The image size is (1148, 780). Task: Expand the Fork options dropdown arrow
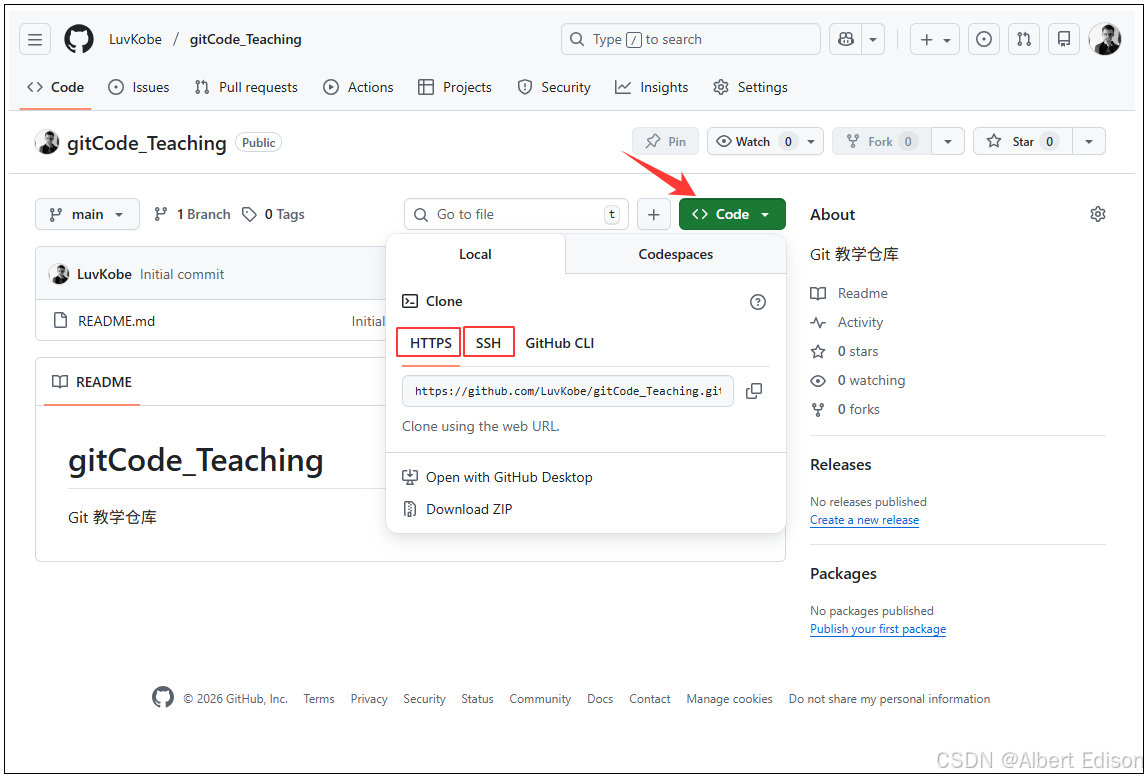point(948,141)
